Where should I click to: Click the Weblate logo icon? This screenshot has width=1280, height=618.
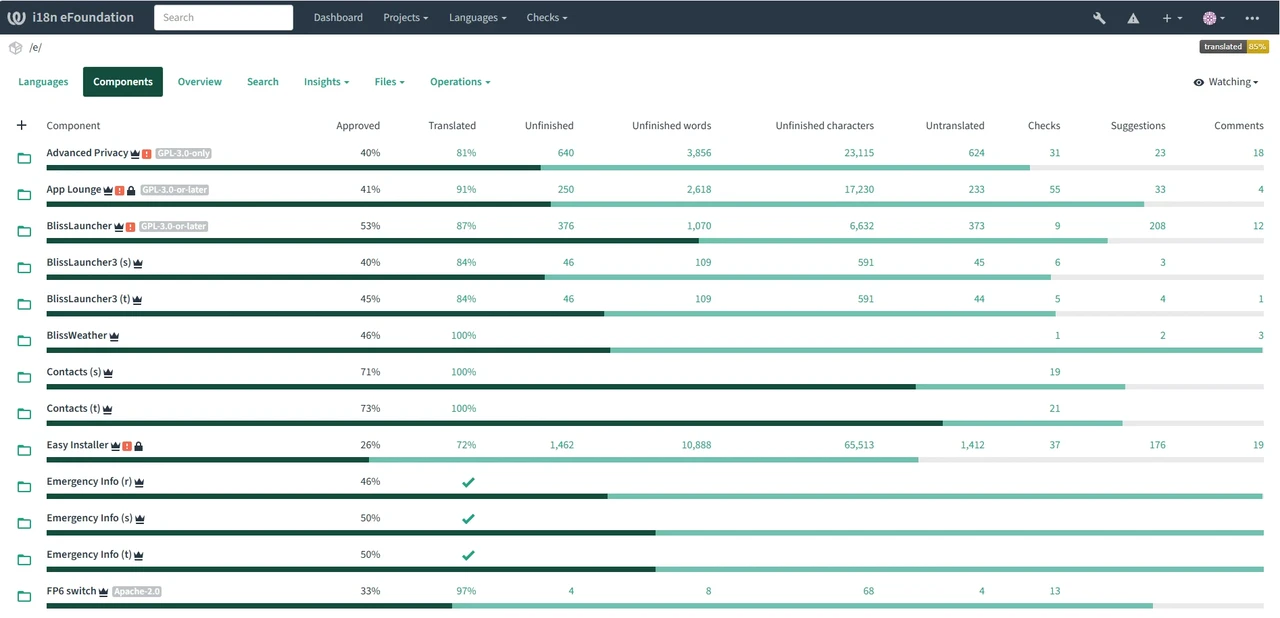pos(16,17)
